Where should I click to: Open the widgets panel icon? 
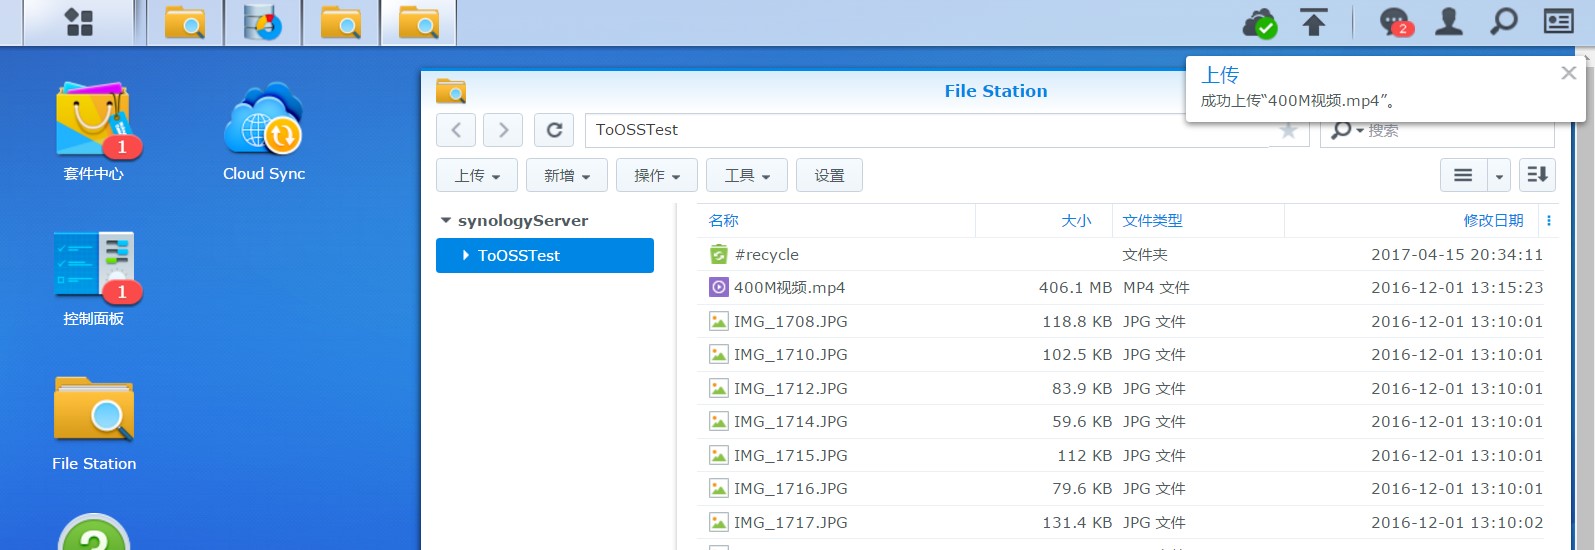(x=1558, y=21)
